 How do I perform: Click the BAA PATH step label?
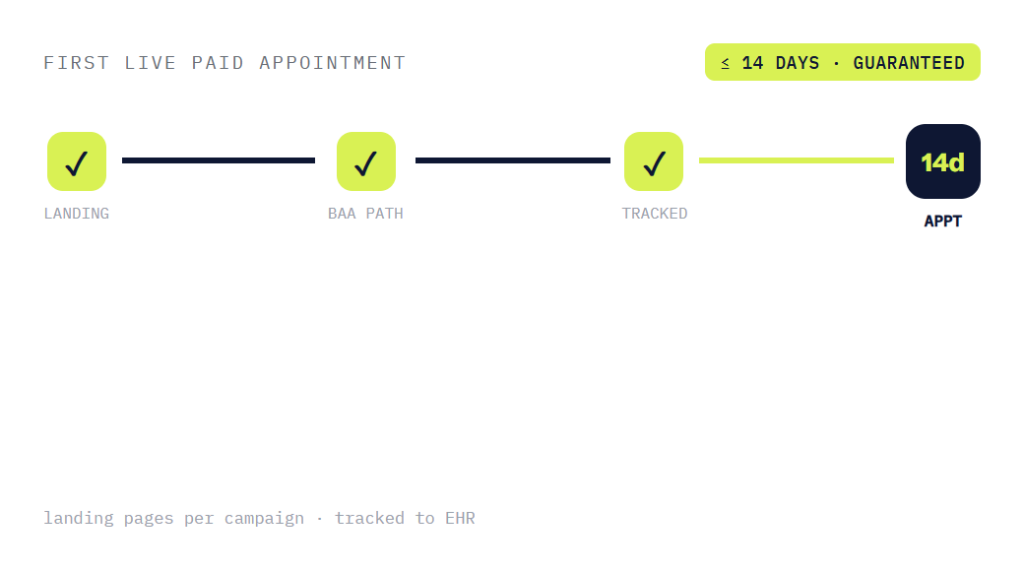[x=366, y=214]
